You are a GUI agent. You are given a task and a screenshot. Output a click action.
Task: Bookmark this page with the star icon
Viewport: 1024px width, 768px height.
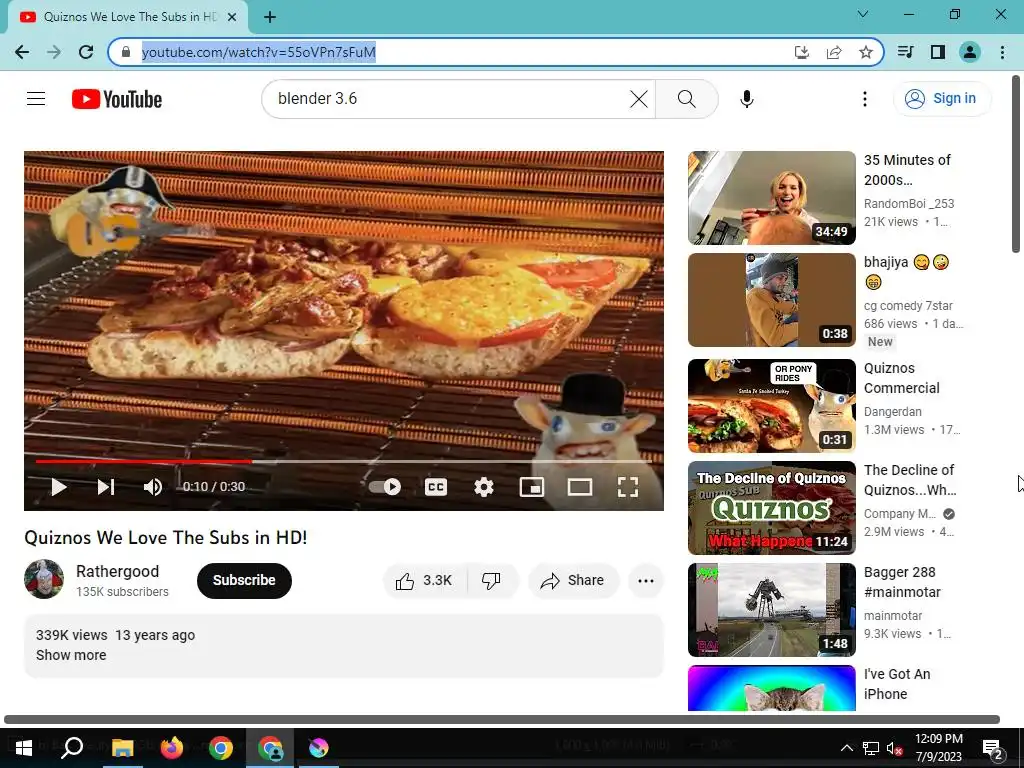tap(865, 52)
